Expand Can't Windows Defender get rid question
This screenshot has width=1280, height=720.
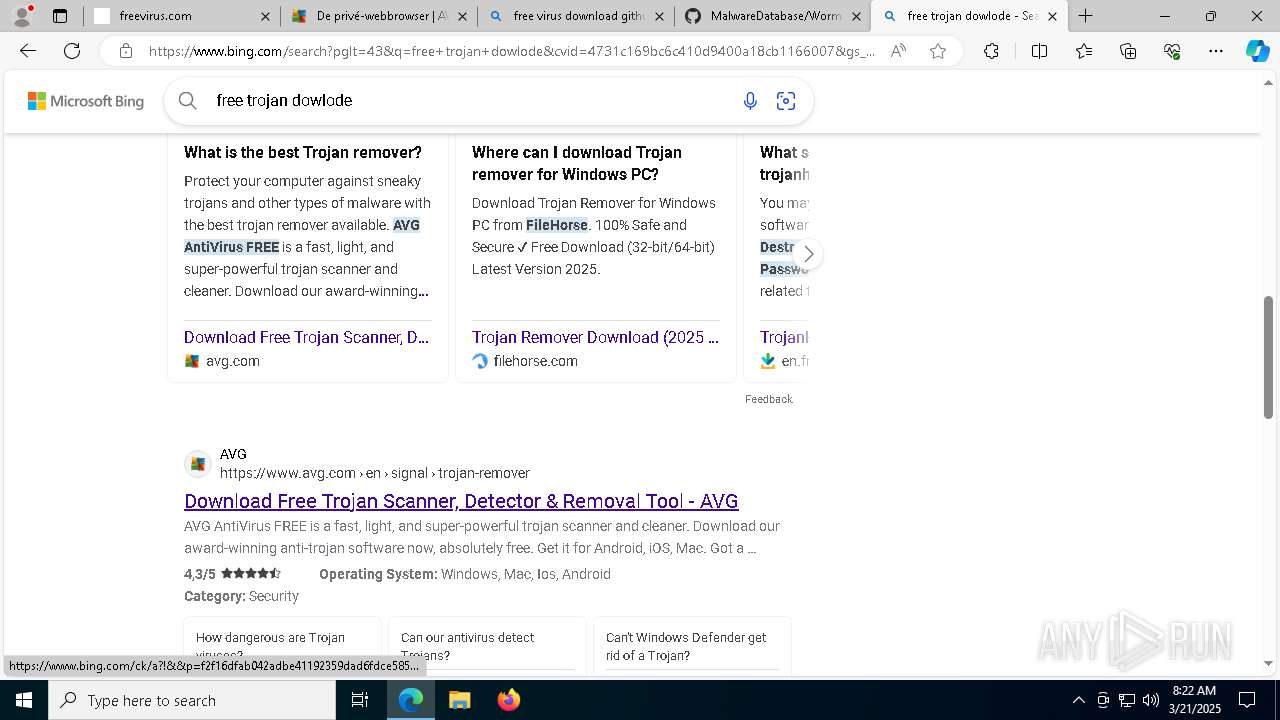[x=692, y=646]
